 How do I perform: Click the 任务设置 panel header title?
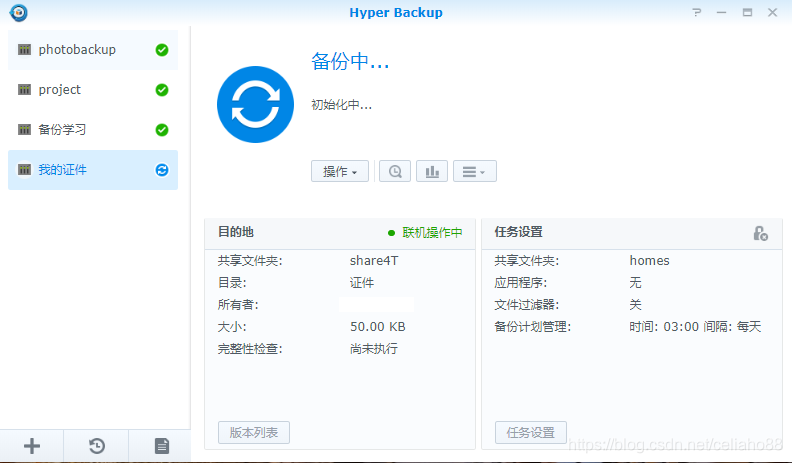(x=518, y=232)
